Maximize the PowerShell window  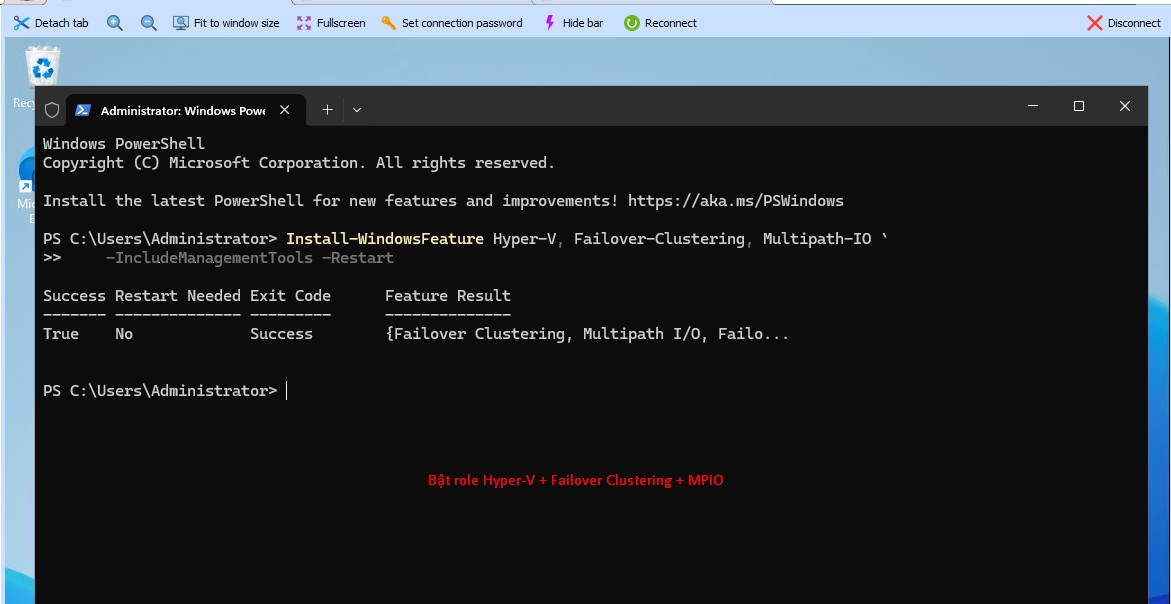1078,106
